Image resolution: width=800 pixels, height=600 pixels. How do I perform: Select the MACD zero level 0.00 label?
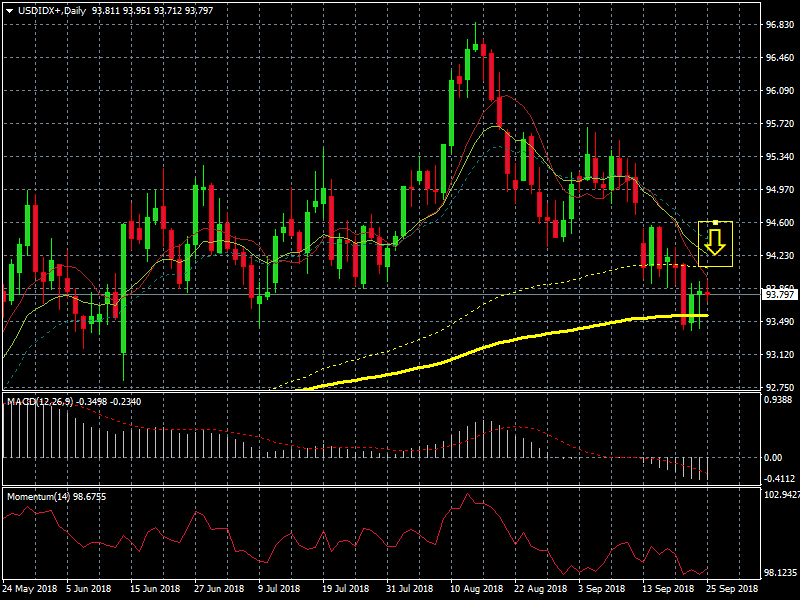[774, 457]
